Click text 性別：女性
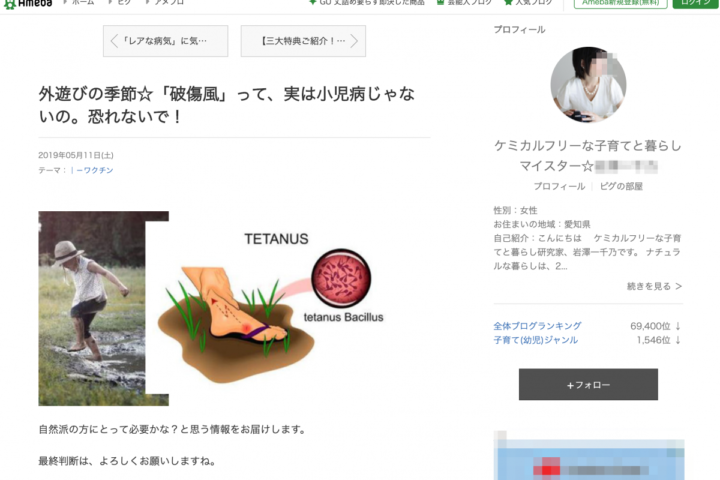This screenshot has height=480, width=720. [x=515, y=210]
